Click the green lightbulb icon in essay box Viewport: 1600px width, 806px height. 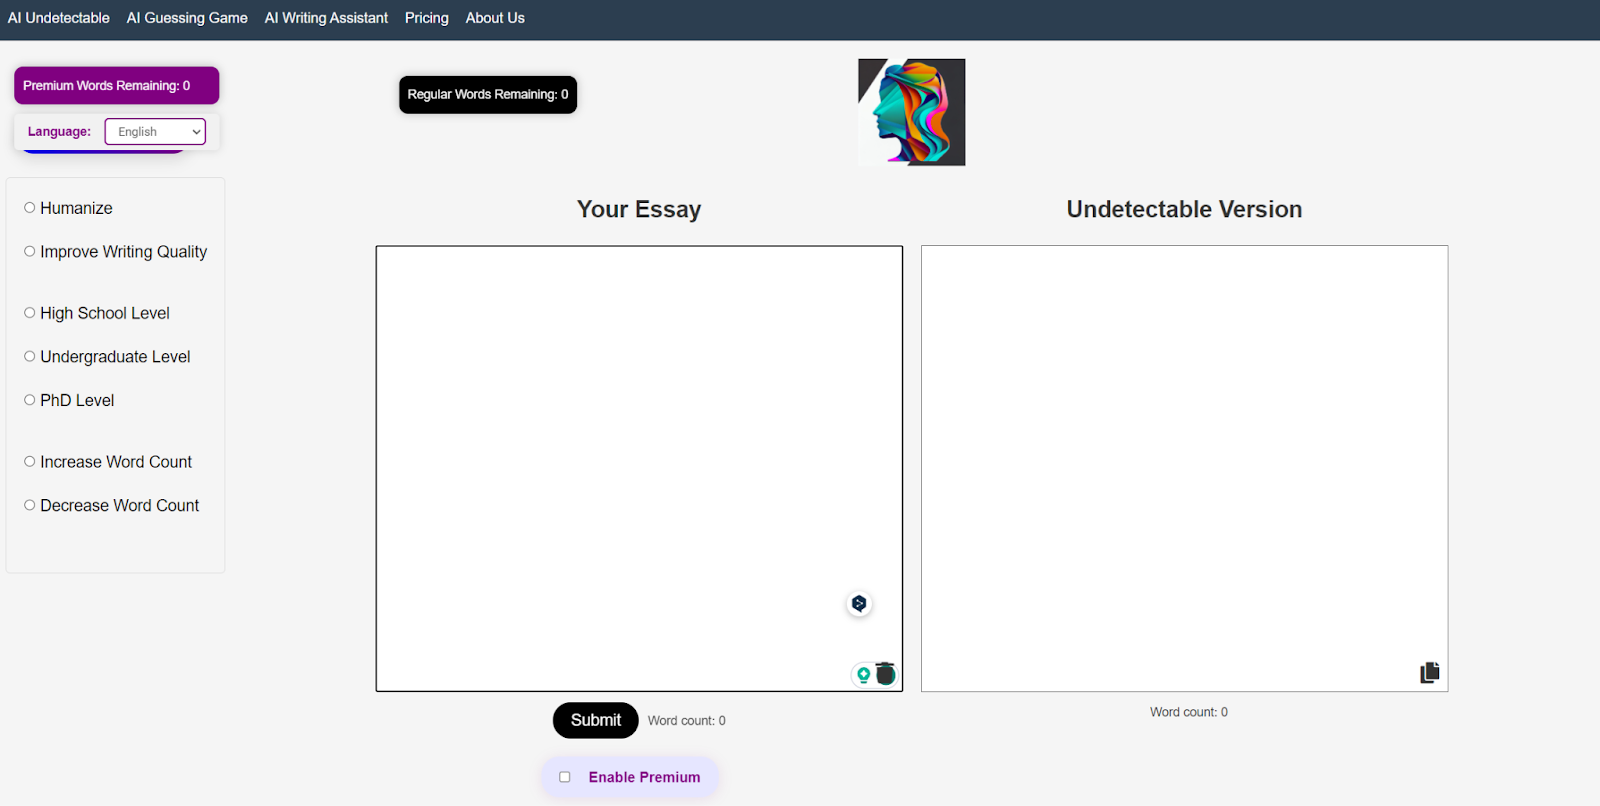point(863,675)
